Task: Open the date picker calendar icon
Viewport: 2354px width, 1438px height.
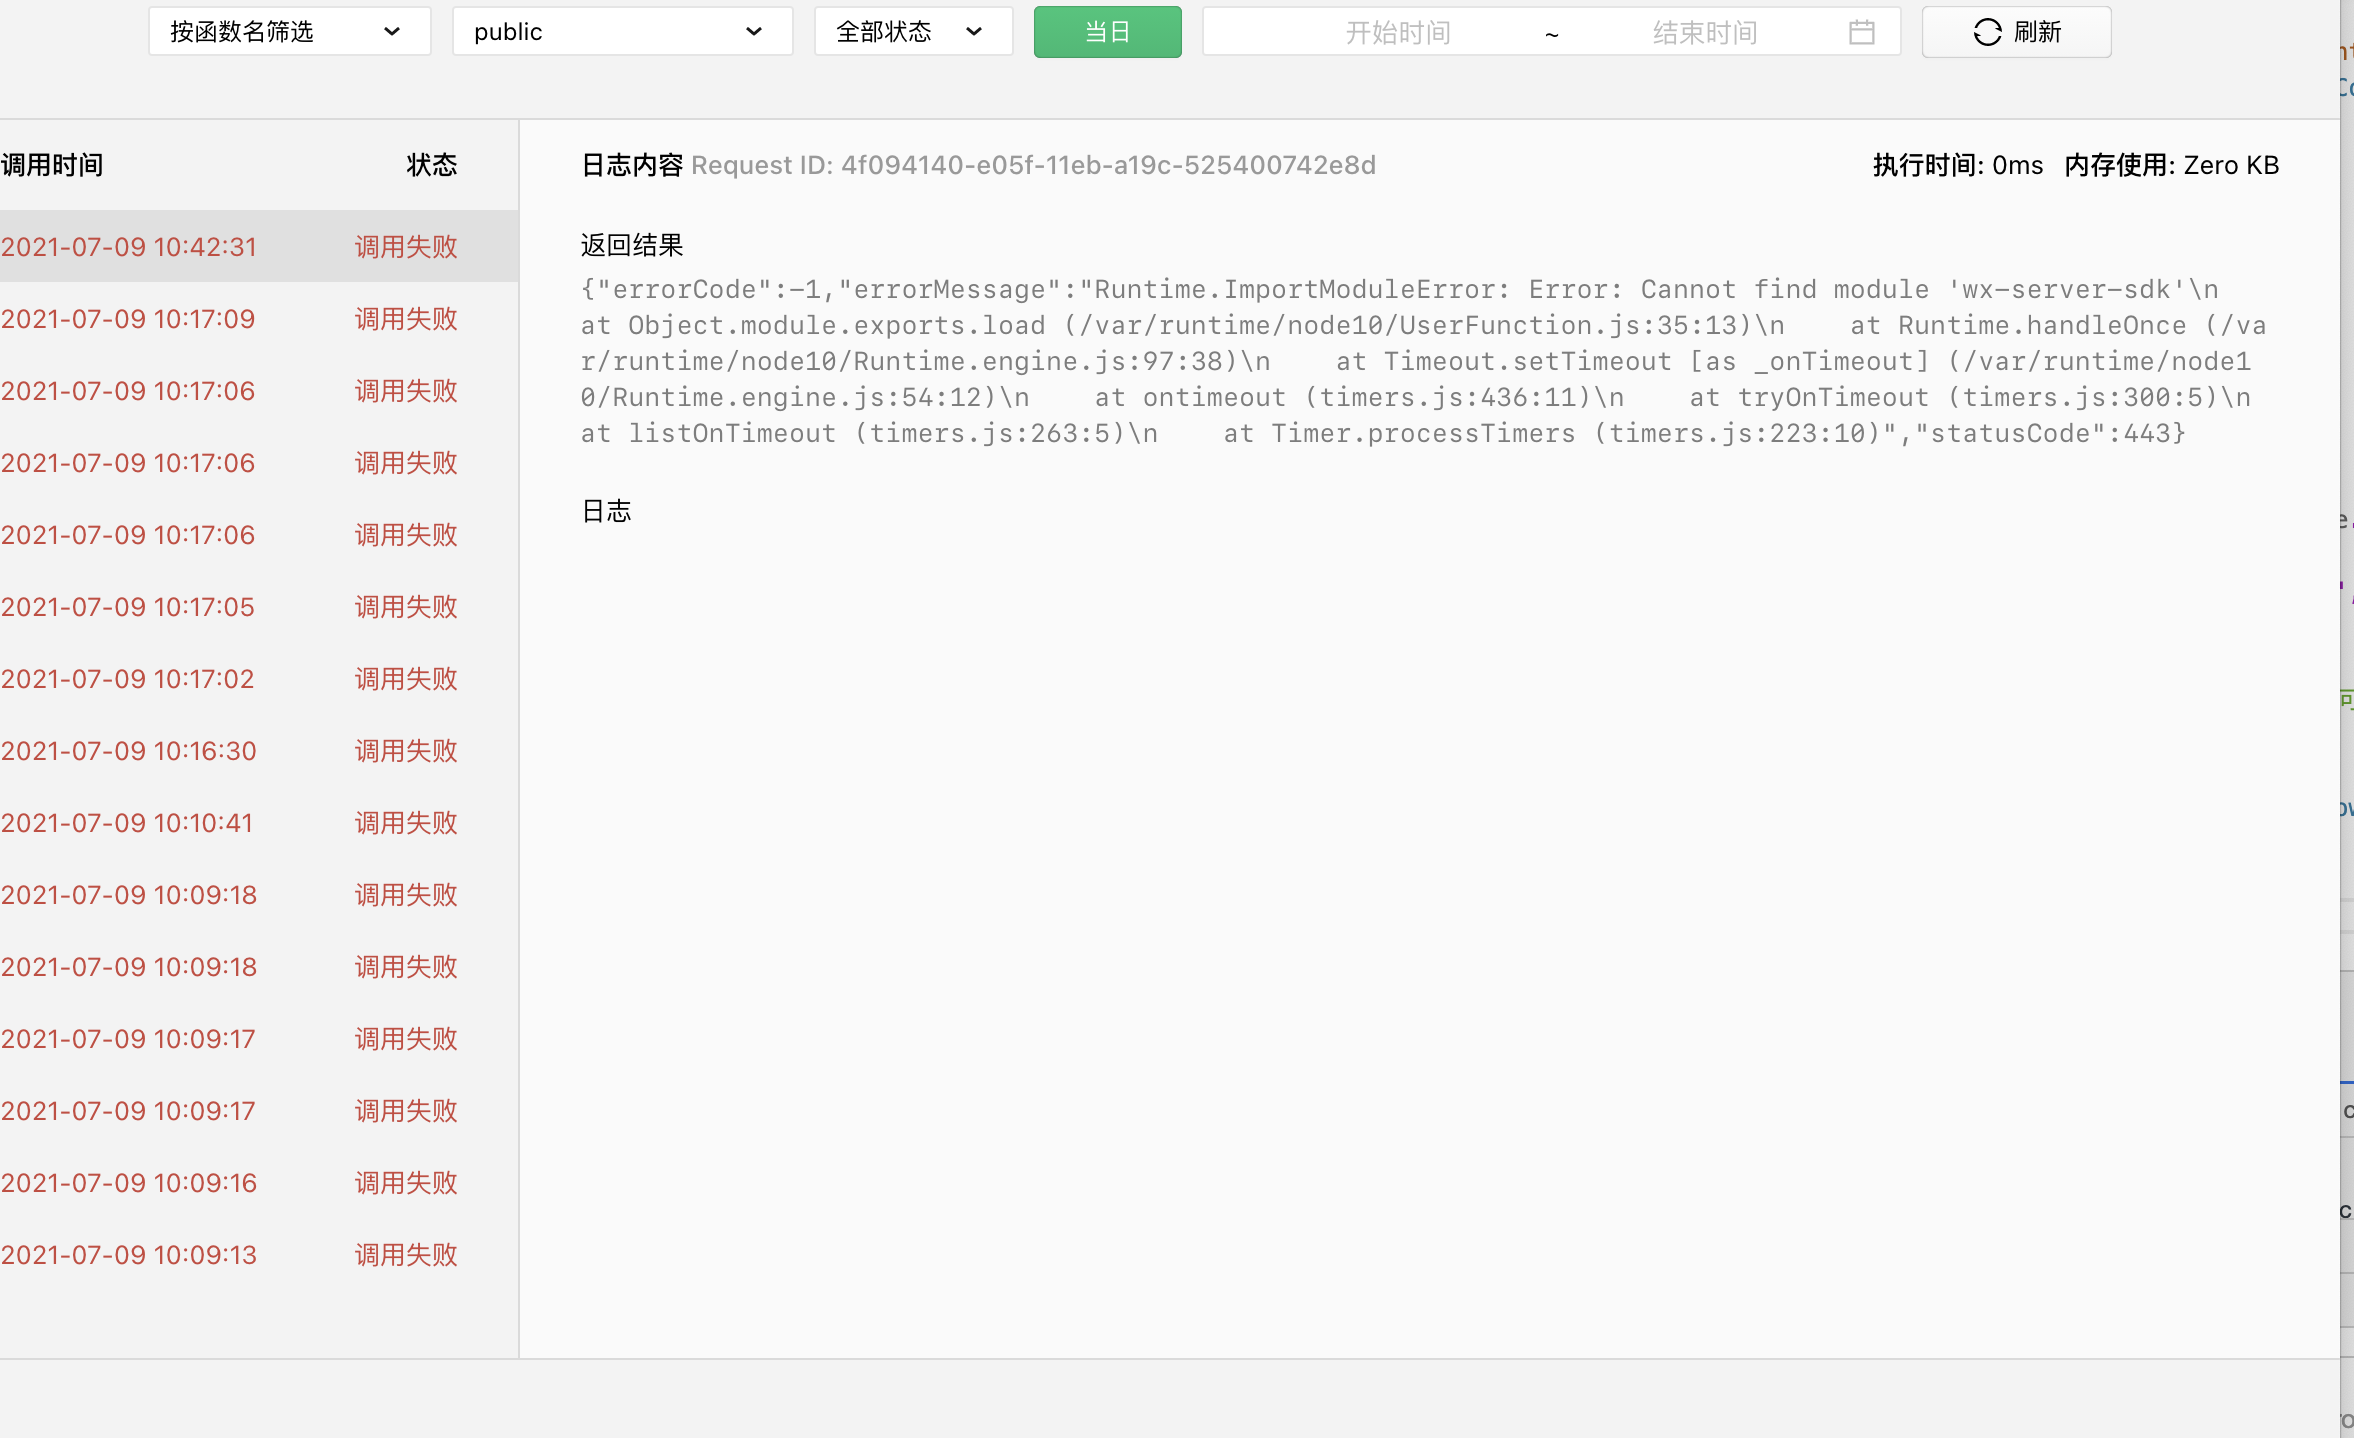Action: (x=1861, y=32)
